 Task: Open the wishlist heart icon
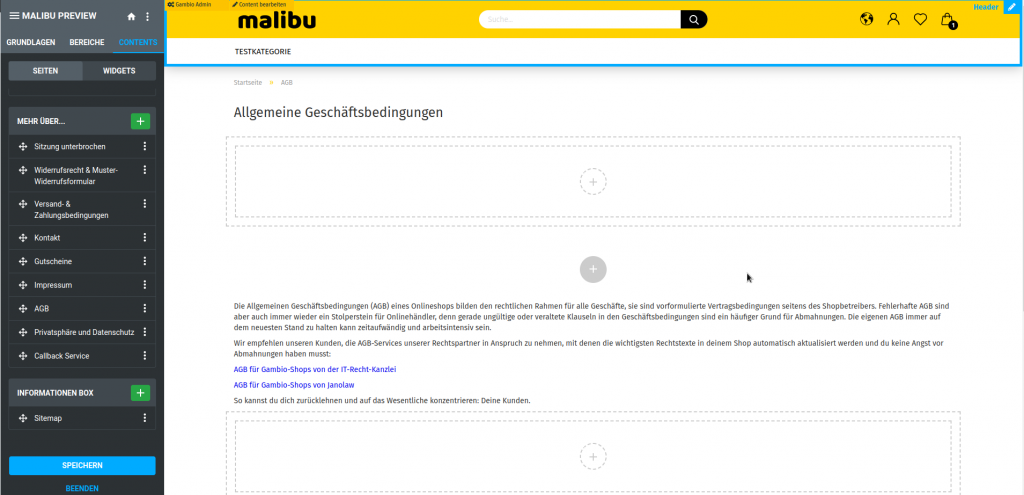[x=920, y=19]
